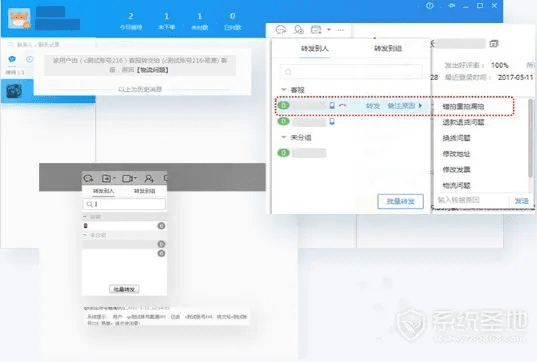Open the dropdown arrow beside the calendar icon
This screenshot has height=362, width=537.
329,30
